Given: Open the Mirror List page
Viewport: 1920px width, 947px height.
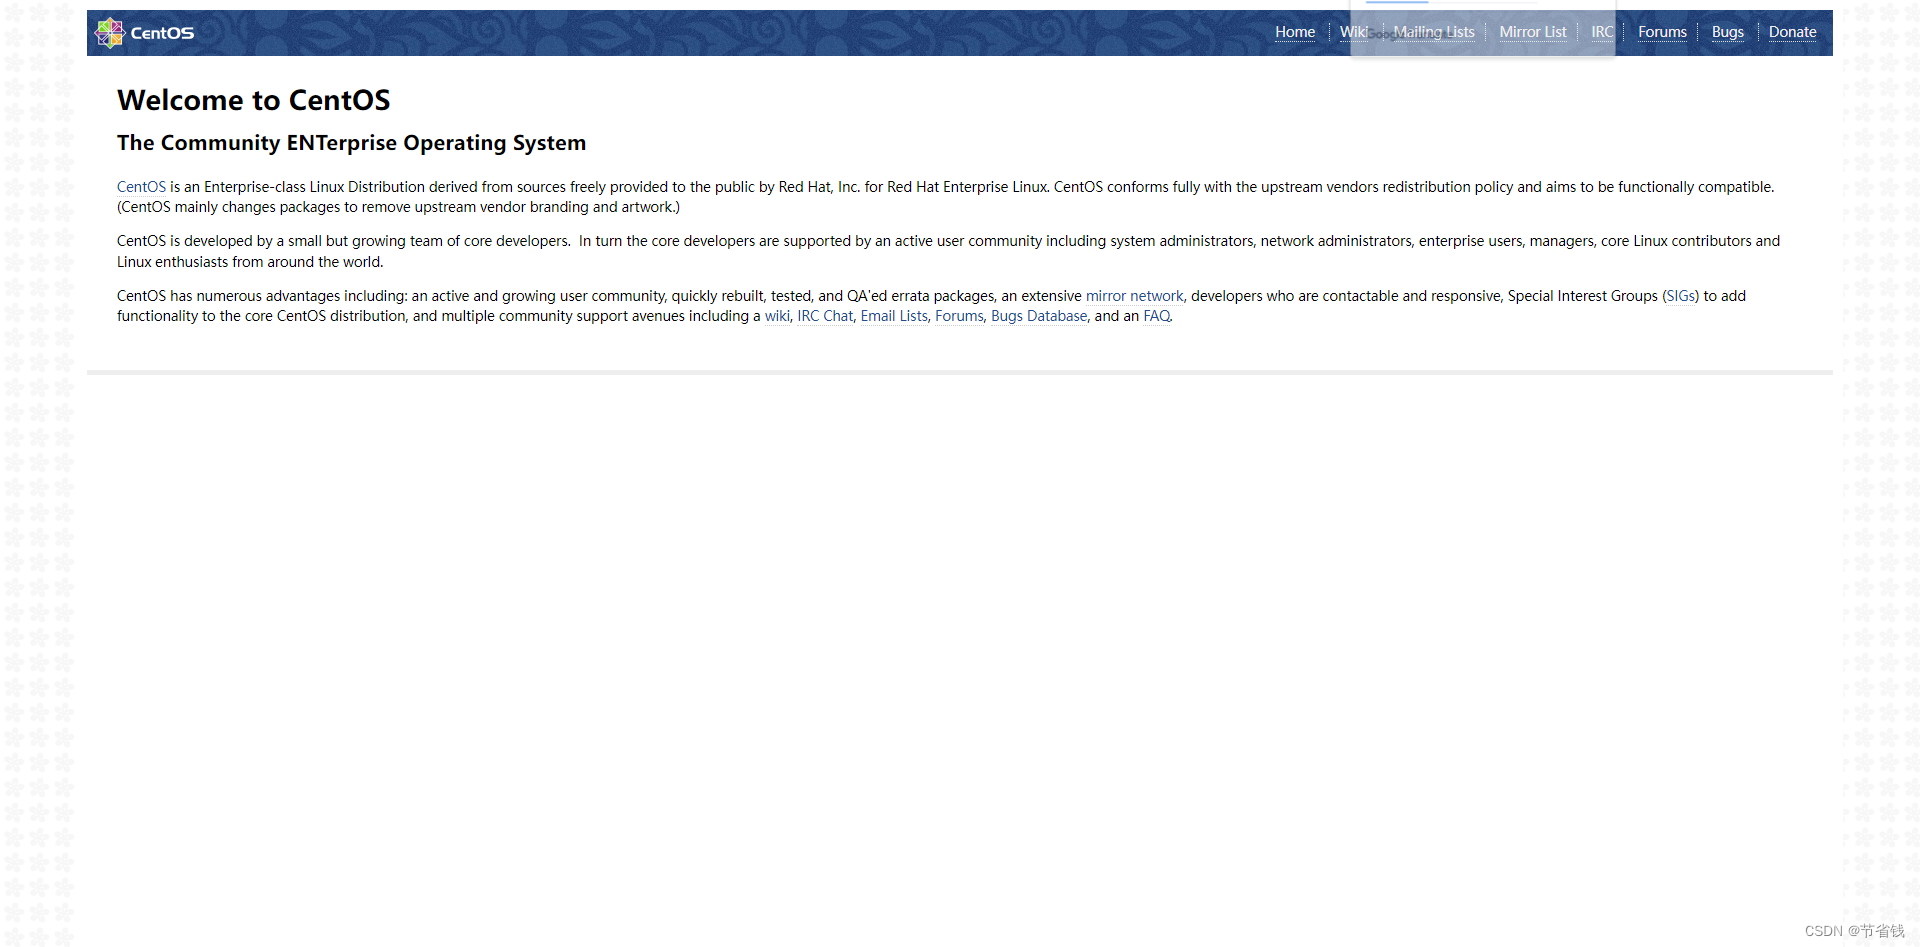Looking at the screenshot, I should point(1533,32).
